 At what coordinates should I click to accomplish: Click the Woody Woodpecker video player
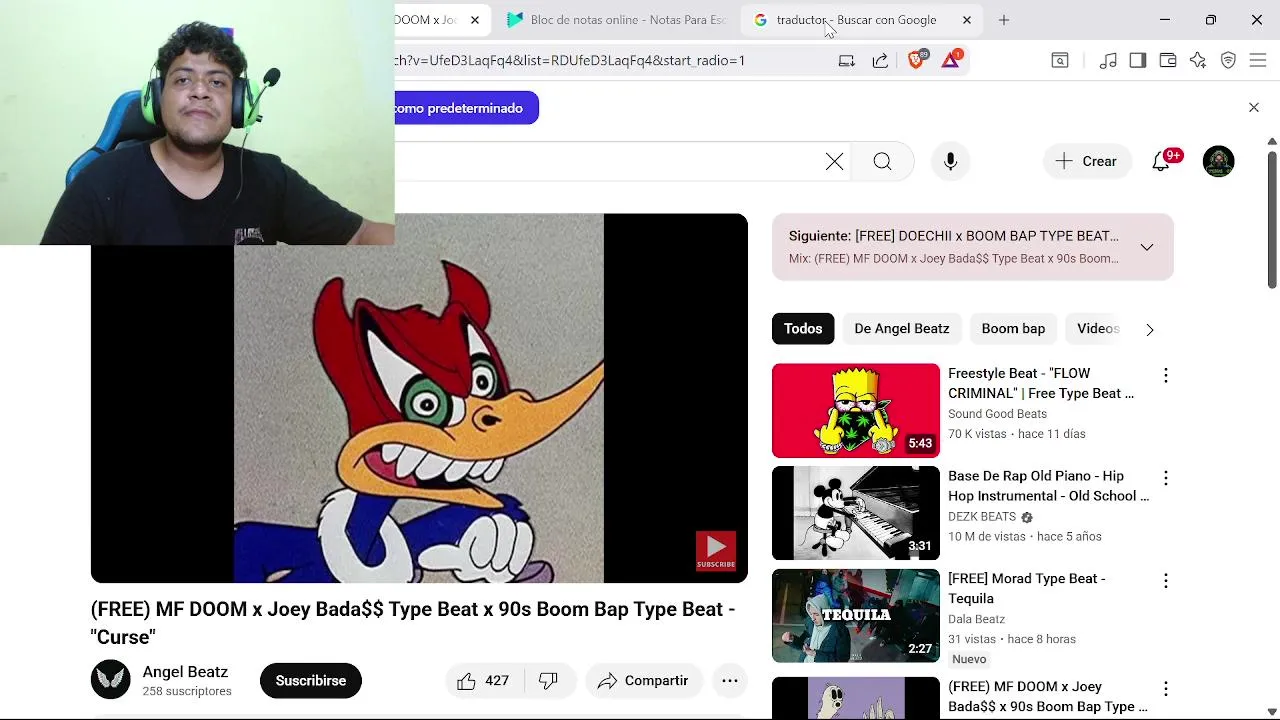coord(419,398)
